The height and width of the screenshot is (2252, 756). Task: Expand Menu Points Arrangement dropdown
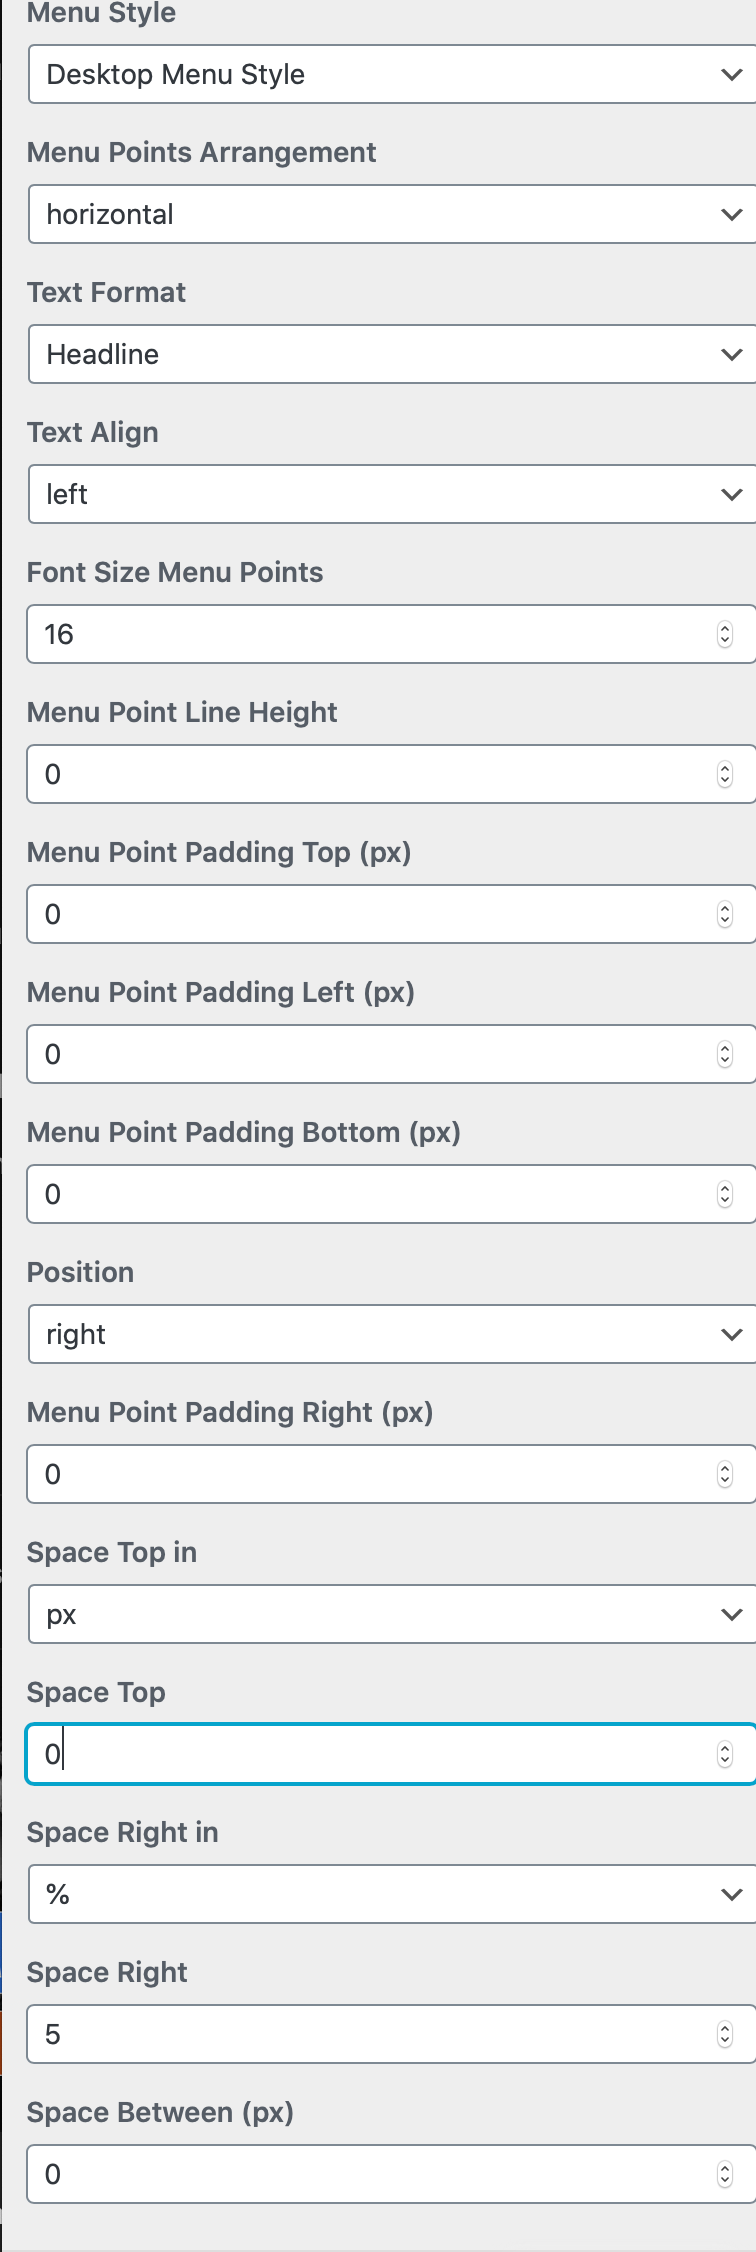390,214
